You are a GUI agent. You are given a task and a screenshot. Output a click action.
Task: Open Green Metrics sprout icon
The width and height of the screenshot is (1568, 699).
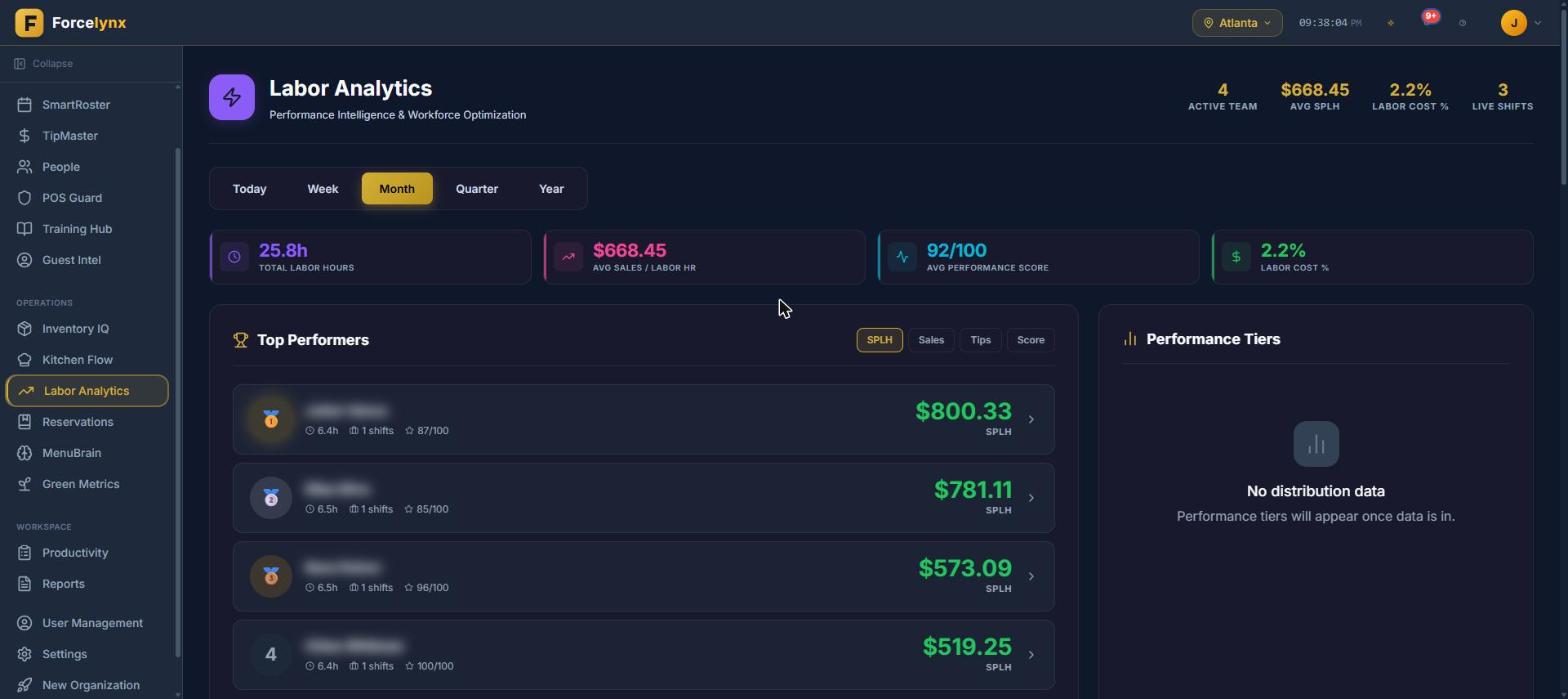click(x=25, y=484)
